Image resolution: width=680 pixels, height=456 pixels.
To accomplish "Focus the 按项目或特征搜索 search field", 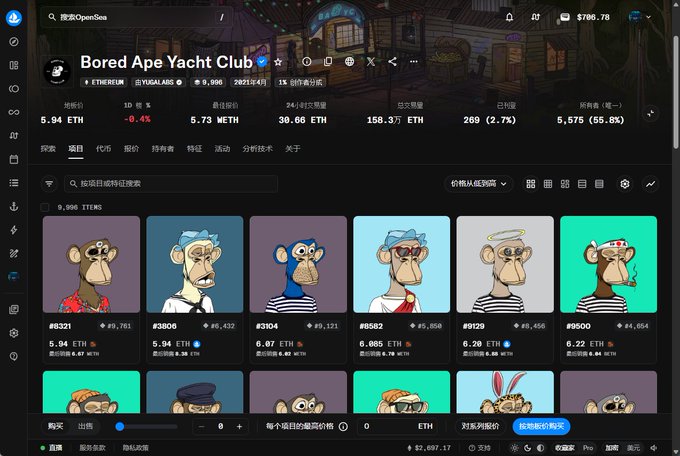I will pos(171,184).
